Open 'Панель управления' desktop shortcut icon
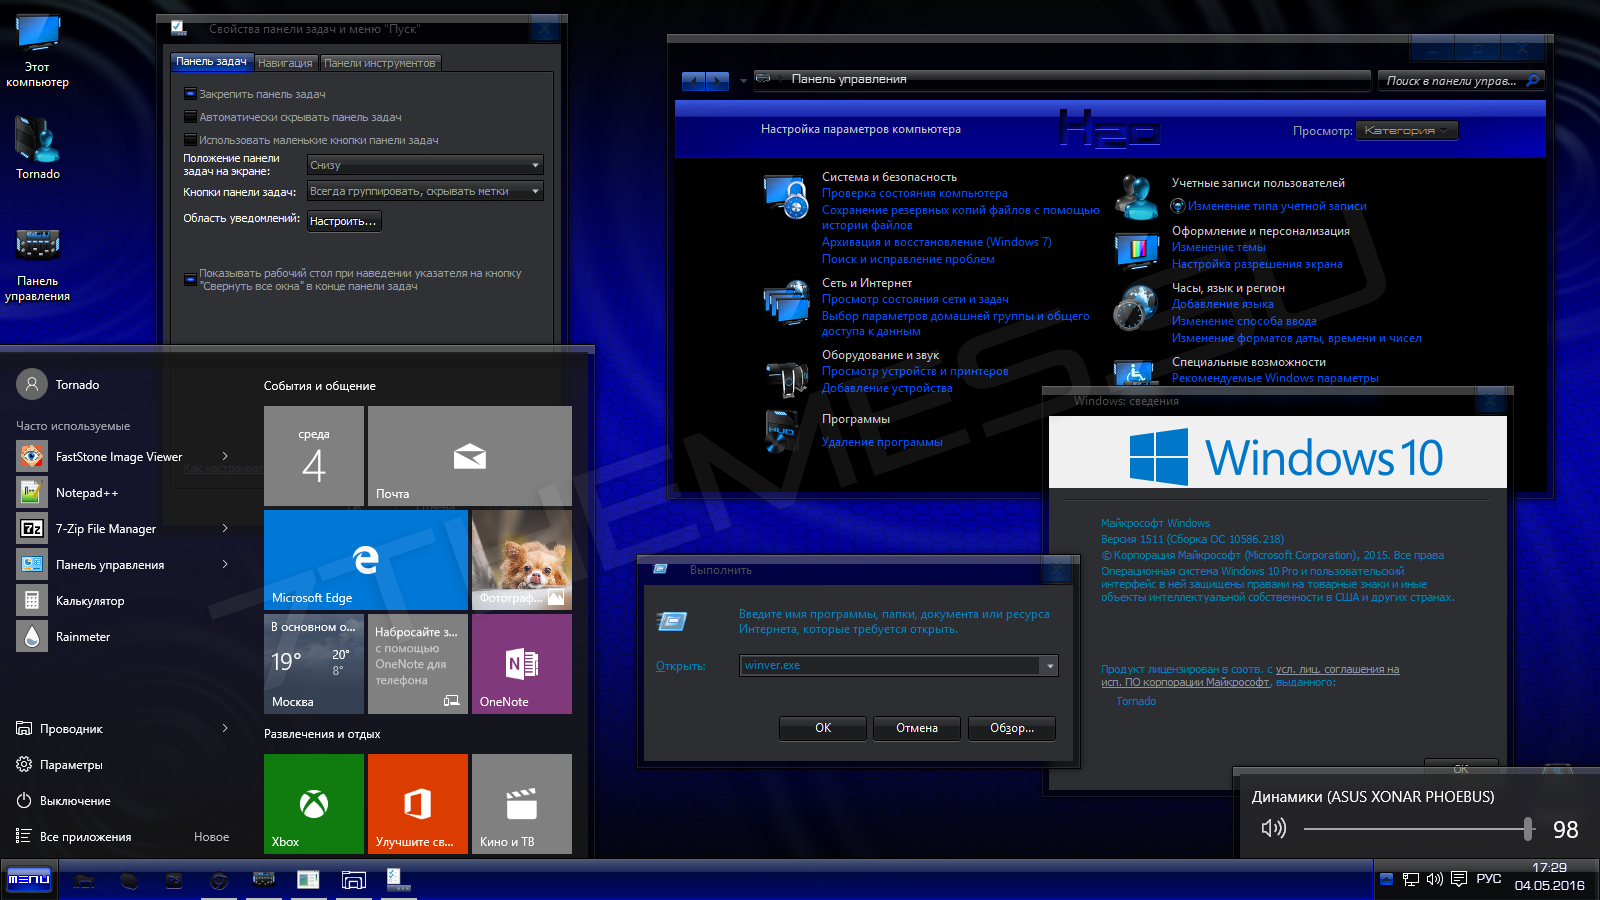 pyautogui.click(x=37, y=266)
